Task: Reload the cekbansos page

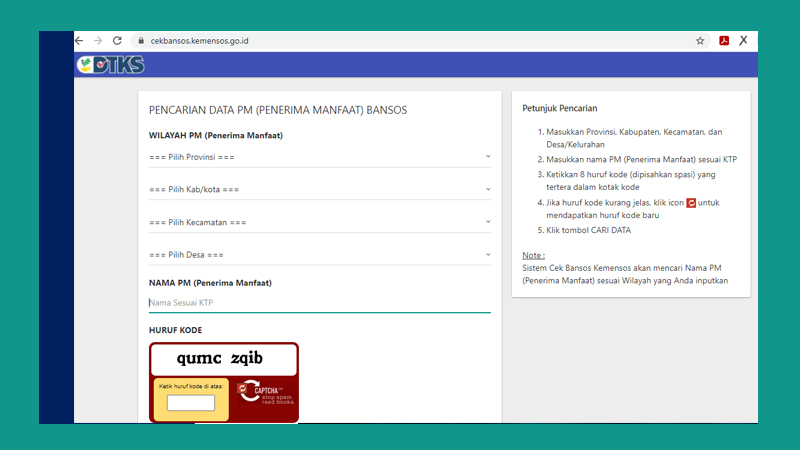Action: pyautogui.click(x=117, y=41)
